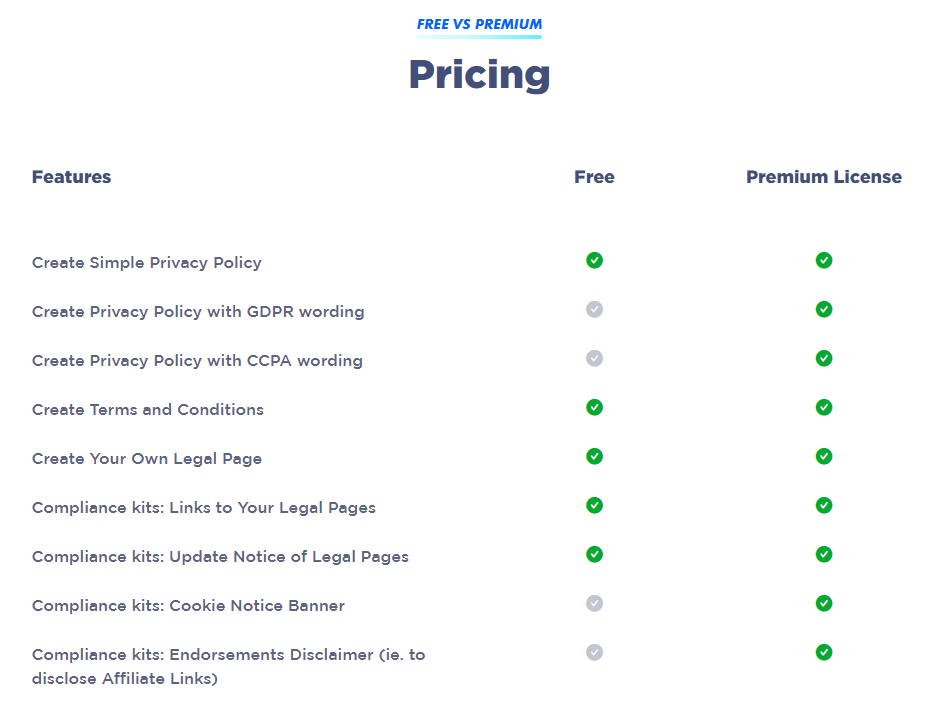
Task: Click the FREE VS PREMIUM heading link
Action: [x=479, y=24]
